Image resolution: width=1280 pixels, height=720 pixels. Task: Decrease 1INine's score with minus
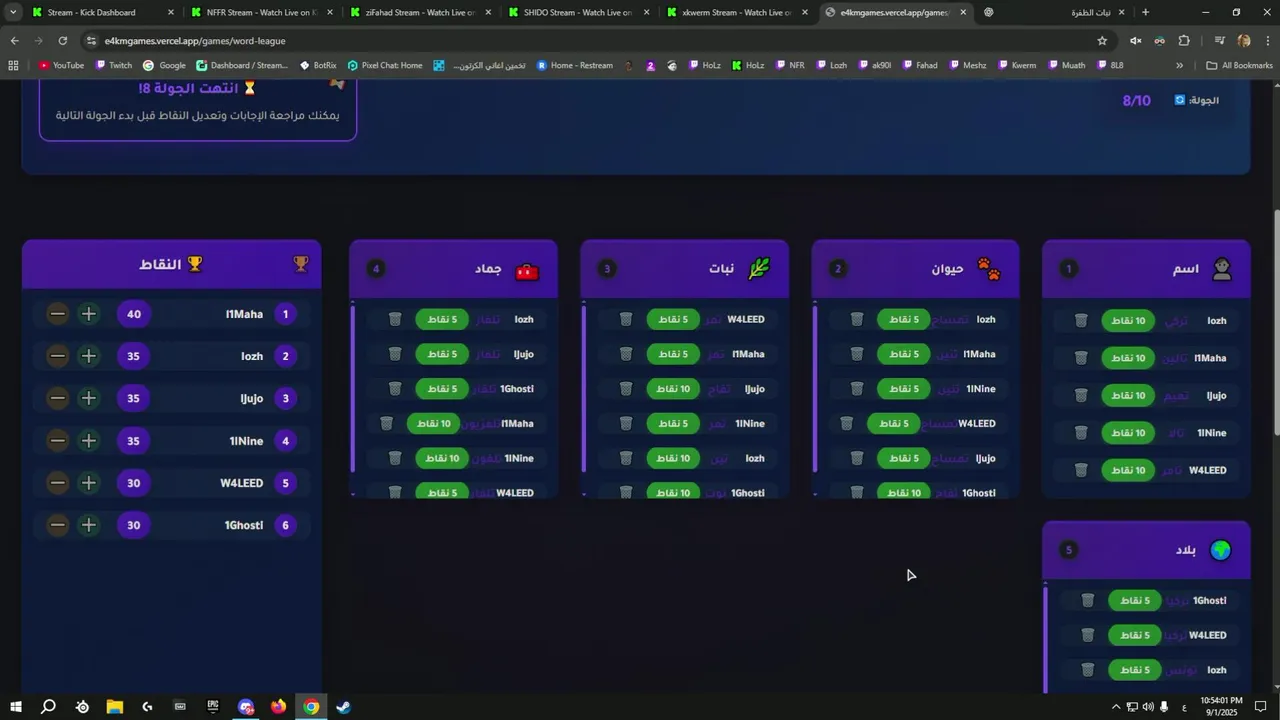[x=58, y=441]
